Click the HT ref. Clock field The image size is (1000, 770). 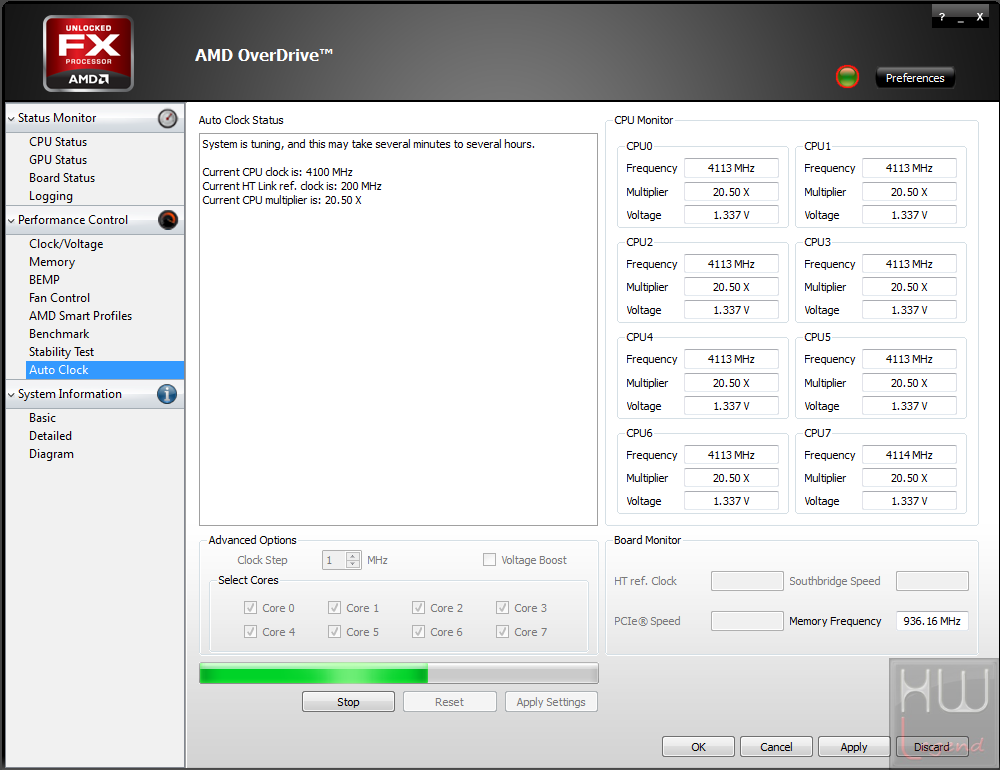[x=747, y=581]
